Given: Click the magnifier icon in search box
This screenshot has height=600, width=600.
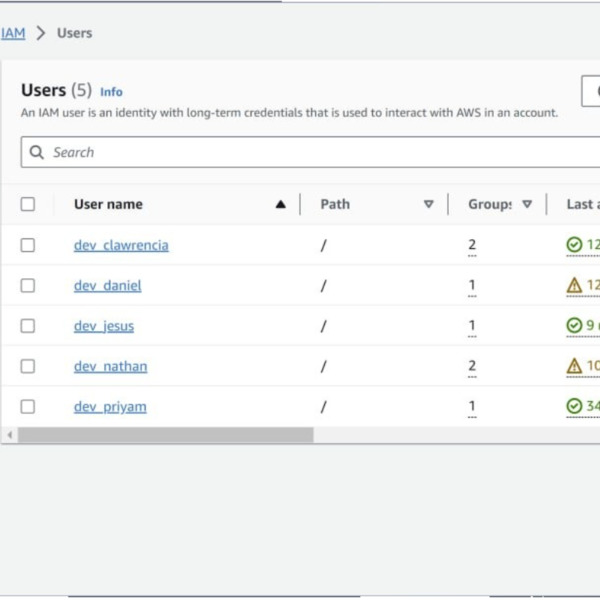Looking at the screenshot, I should (37, 153).
